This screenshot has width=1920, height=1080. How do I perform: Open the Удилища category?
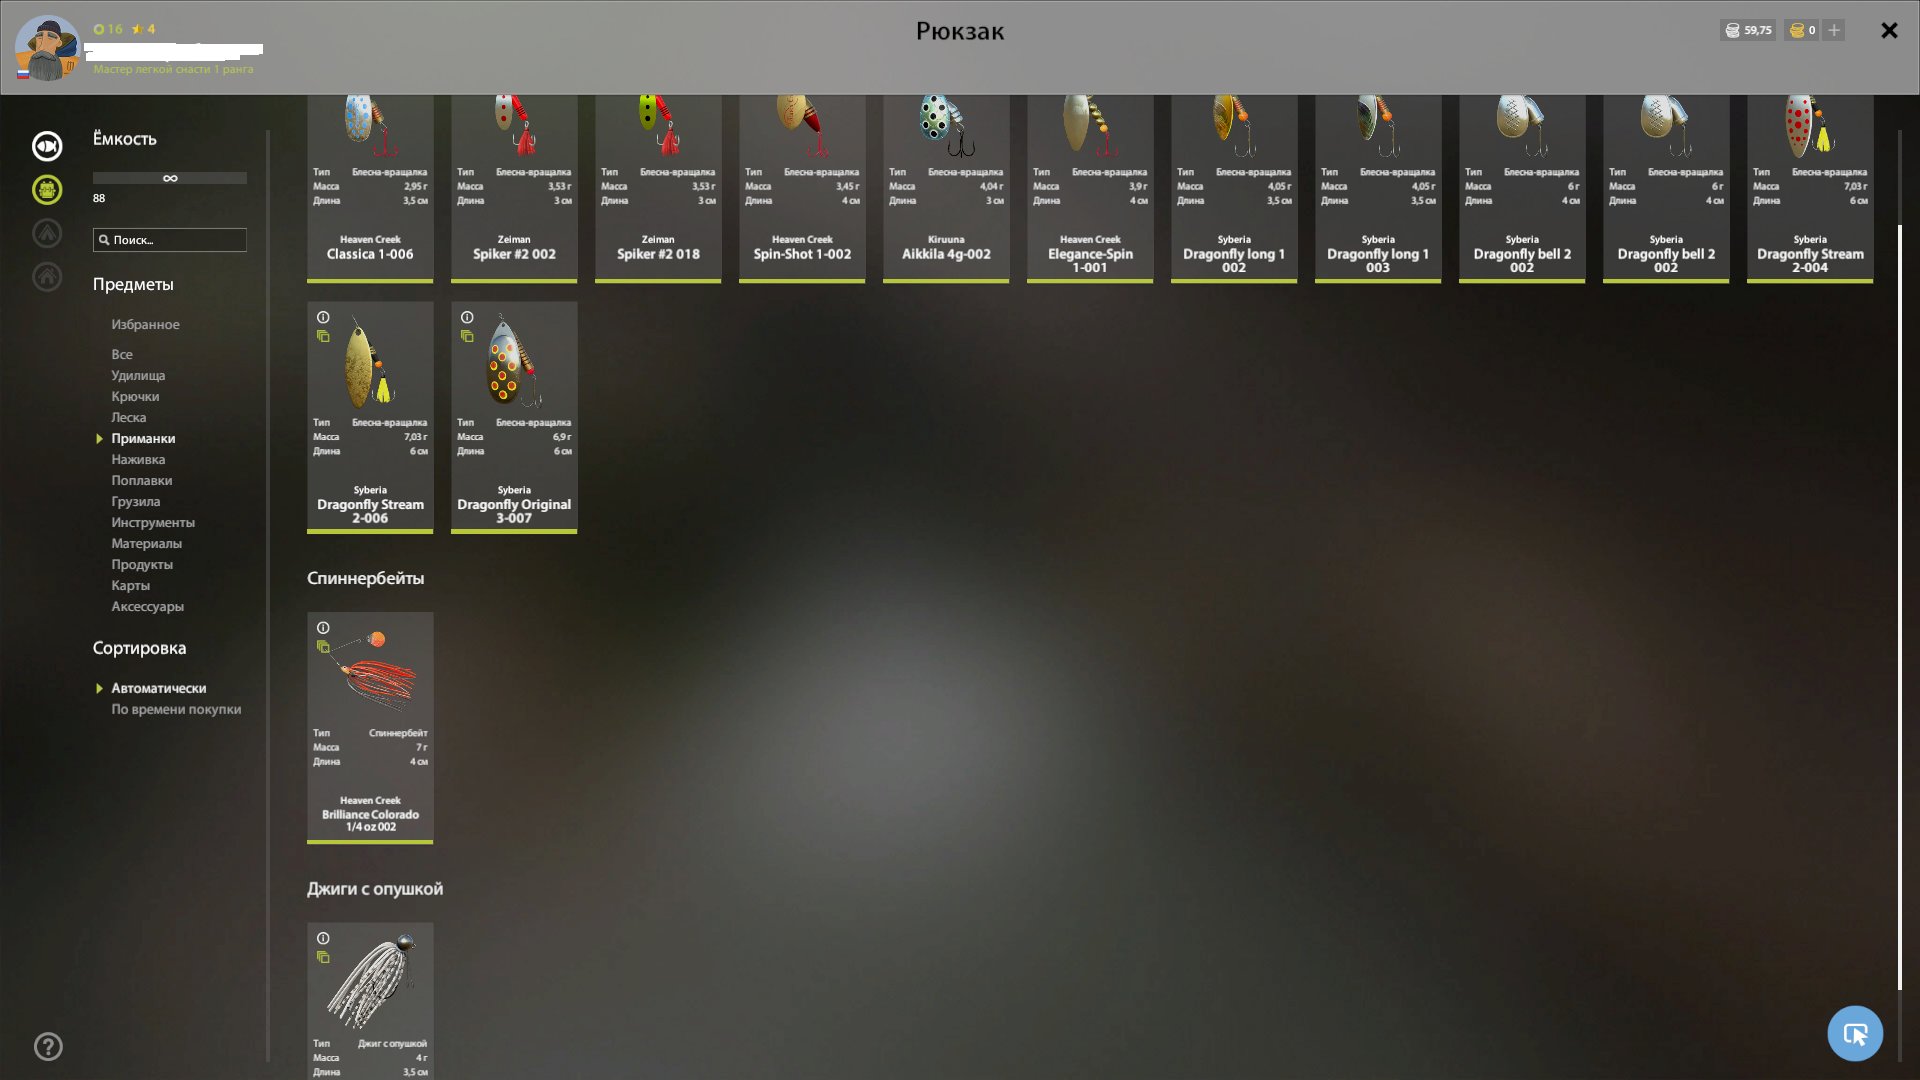pyautogui.click(x=138, y=375)
